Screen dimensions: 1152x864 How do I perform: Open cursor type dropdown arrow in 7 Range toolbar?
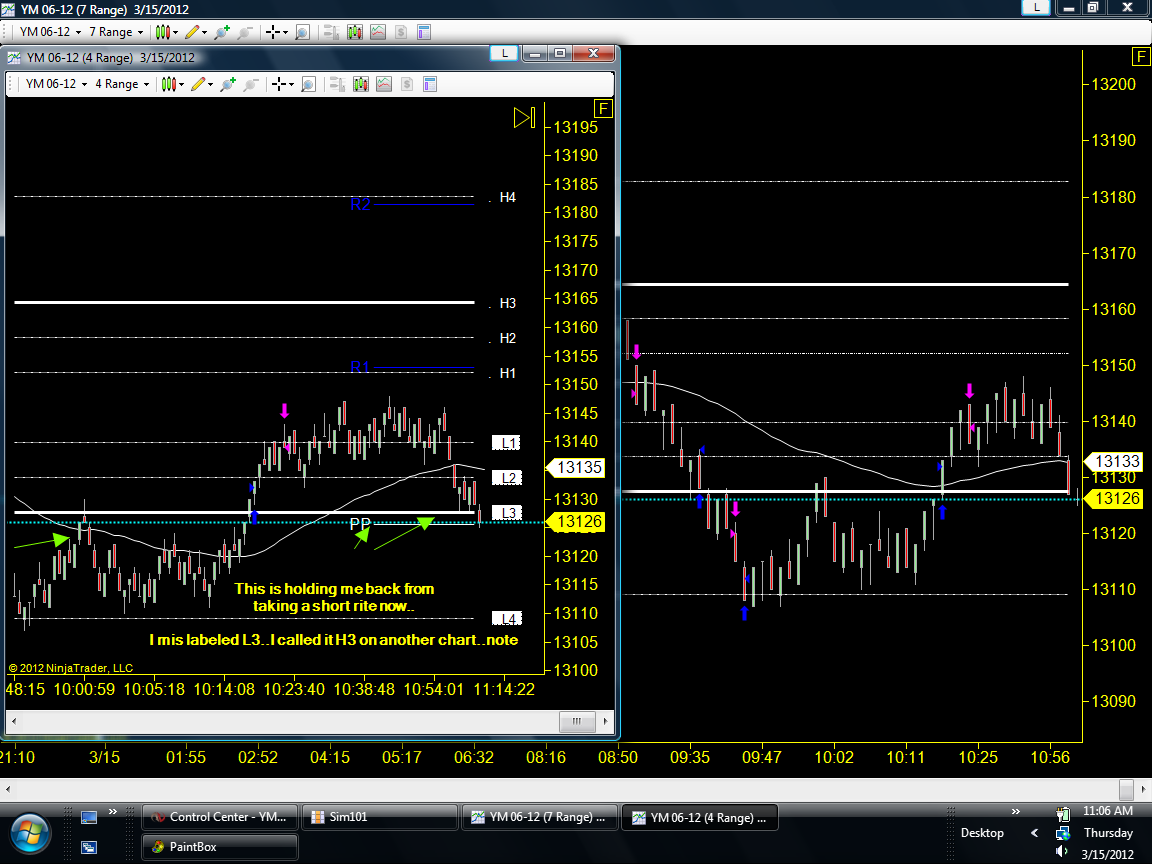[285, 32]
